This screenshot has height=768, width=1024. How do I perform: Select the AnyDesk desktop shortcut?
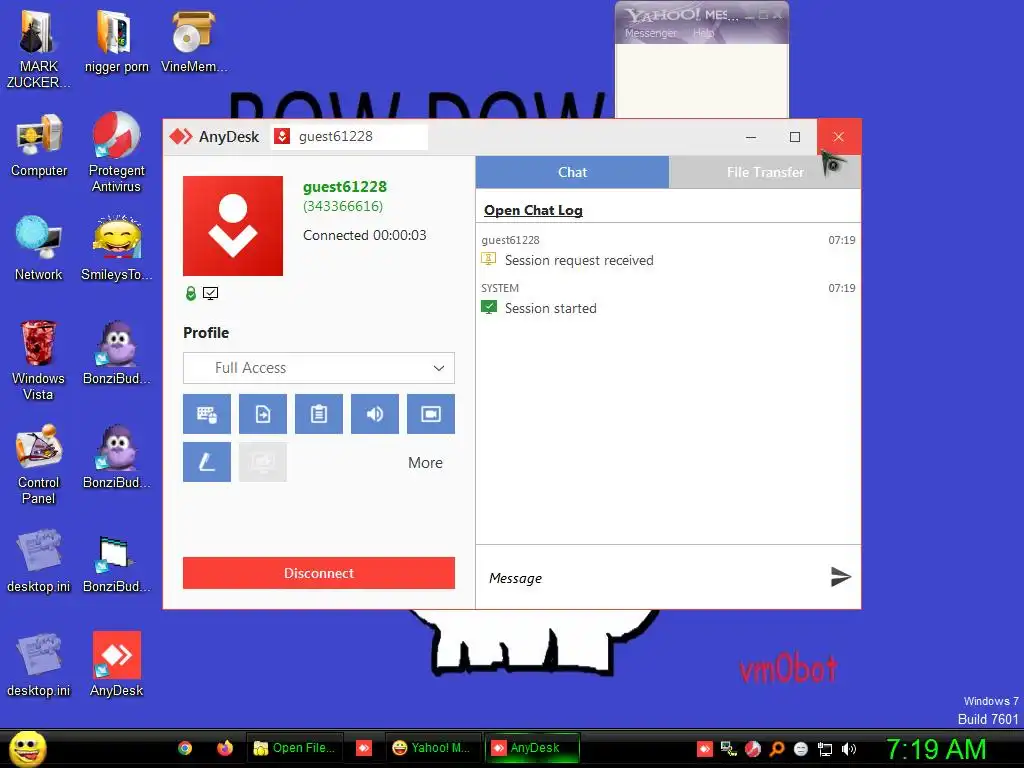point(116,665)
